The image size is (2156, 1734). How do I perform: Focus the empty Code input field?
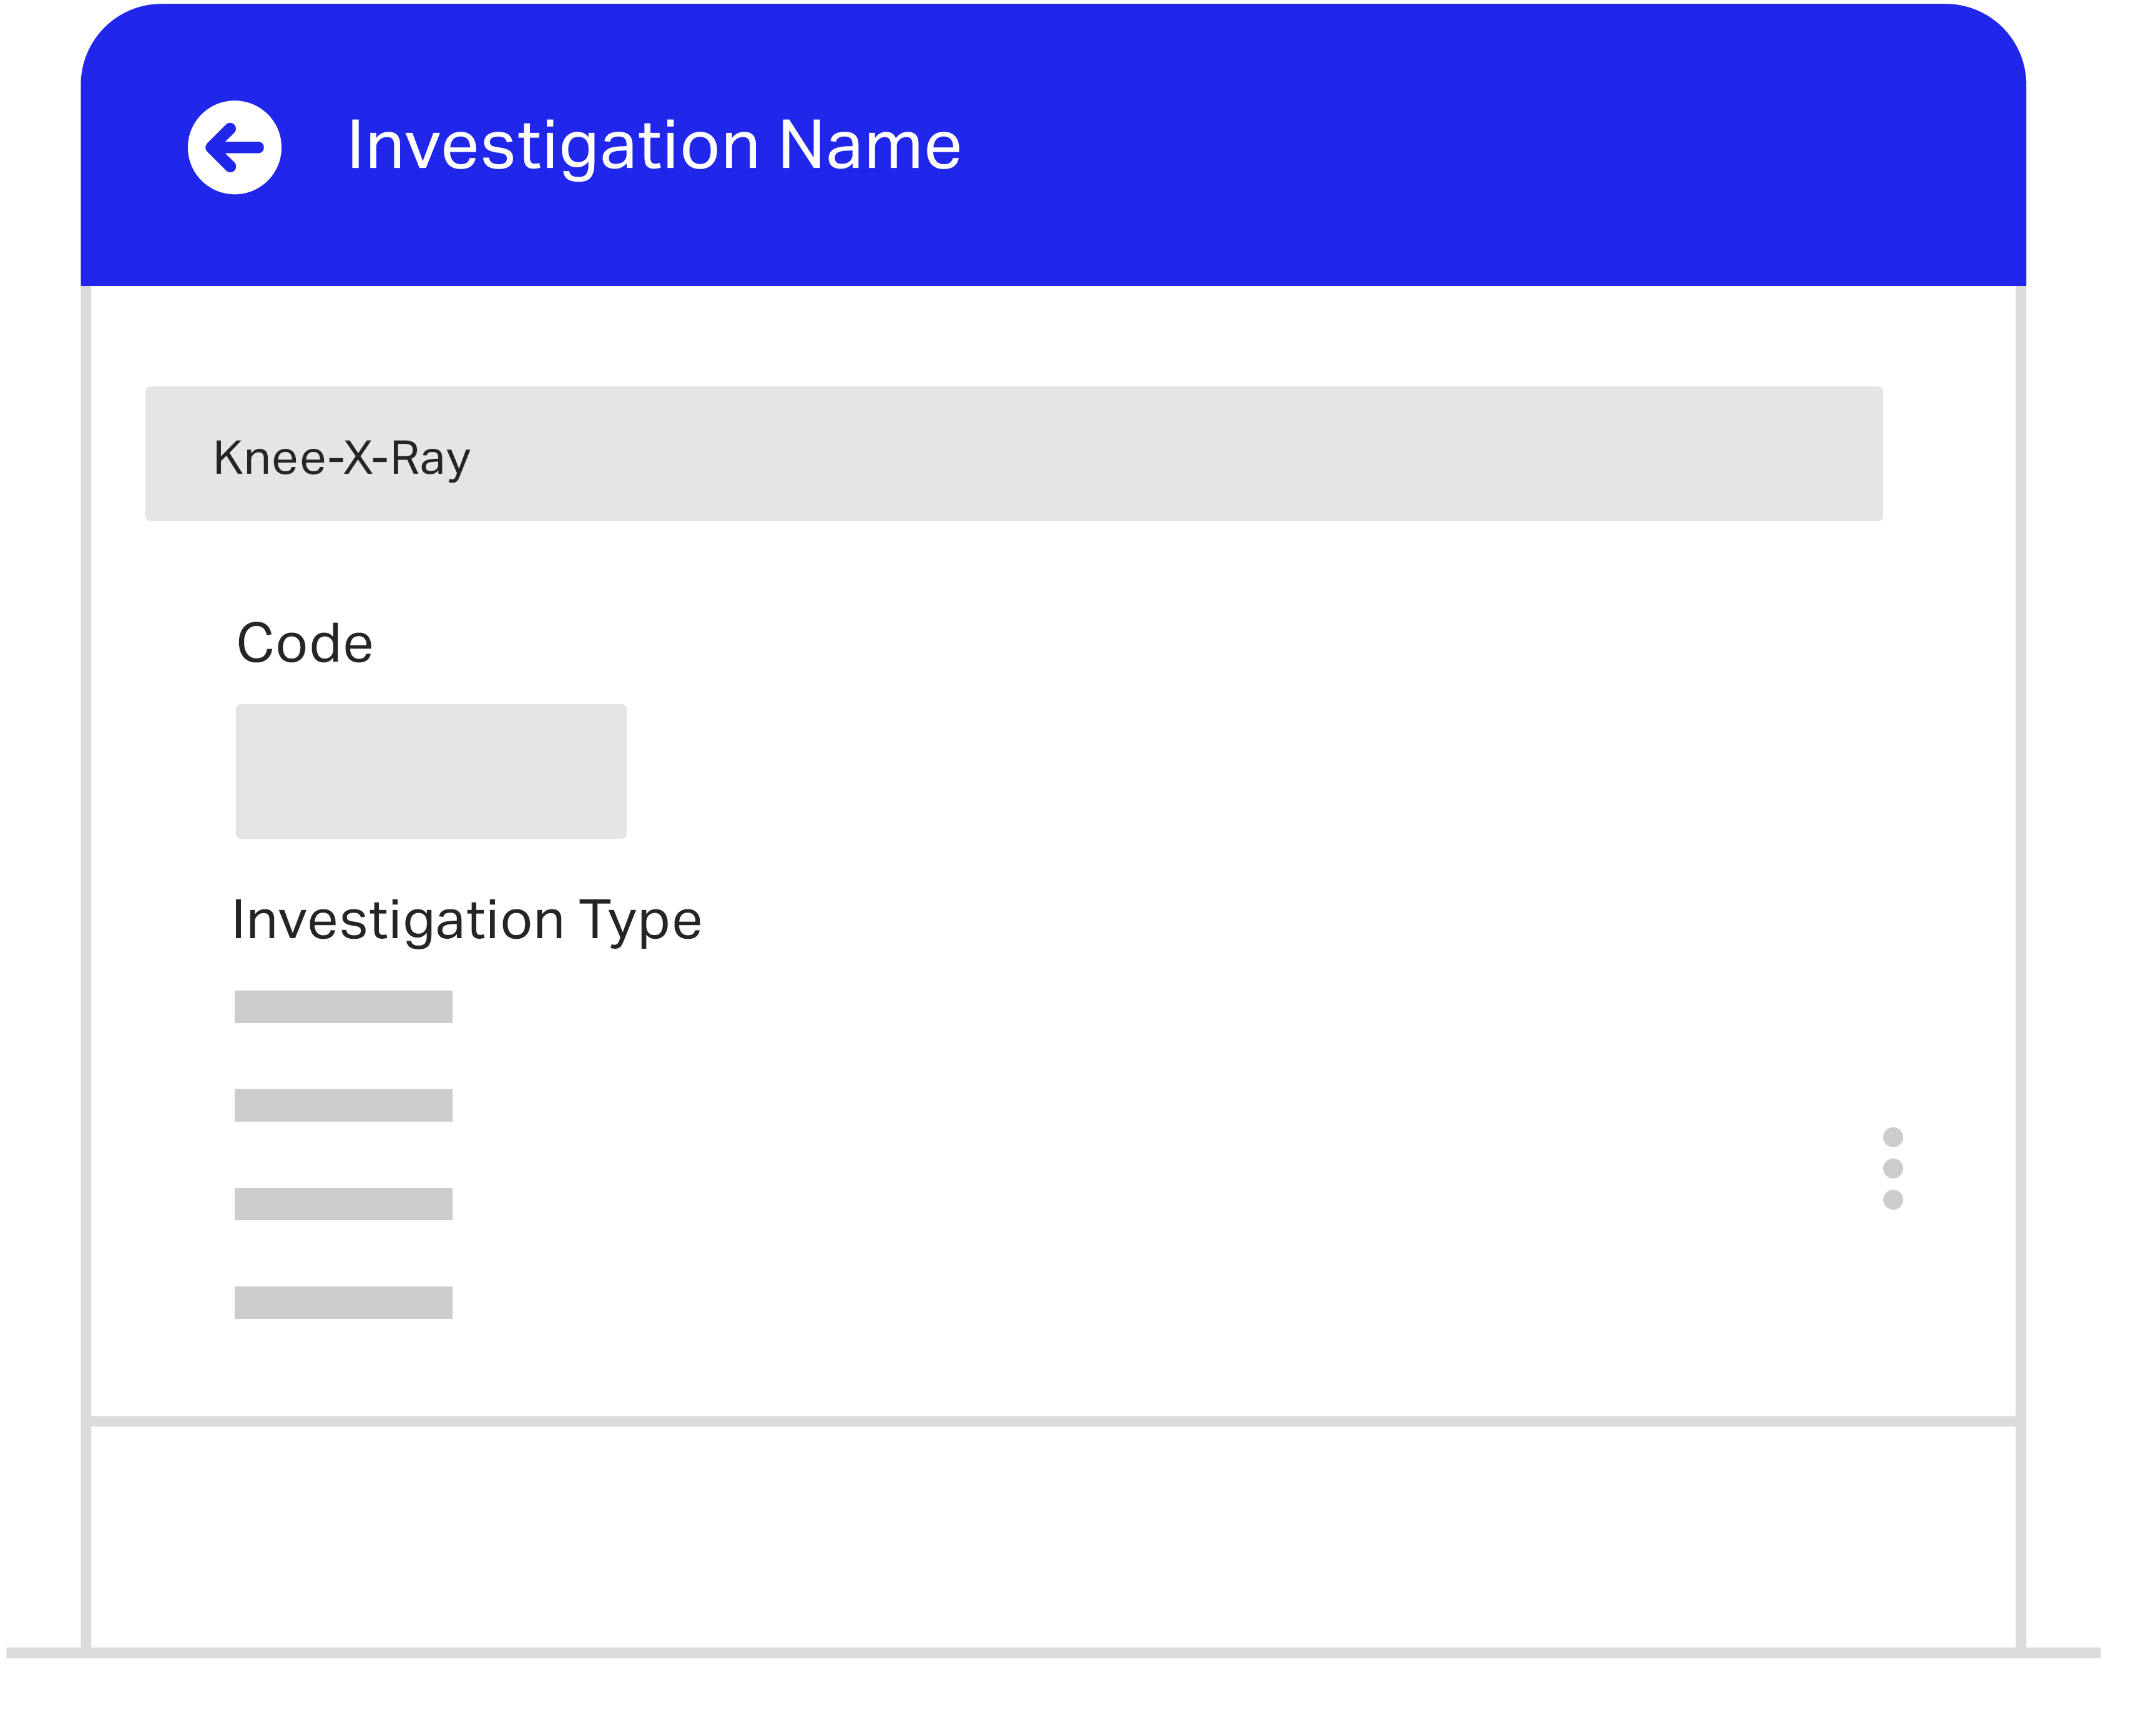[431, 771]
